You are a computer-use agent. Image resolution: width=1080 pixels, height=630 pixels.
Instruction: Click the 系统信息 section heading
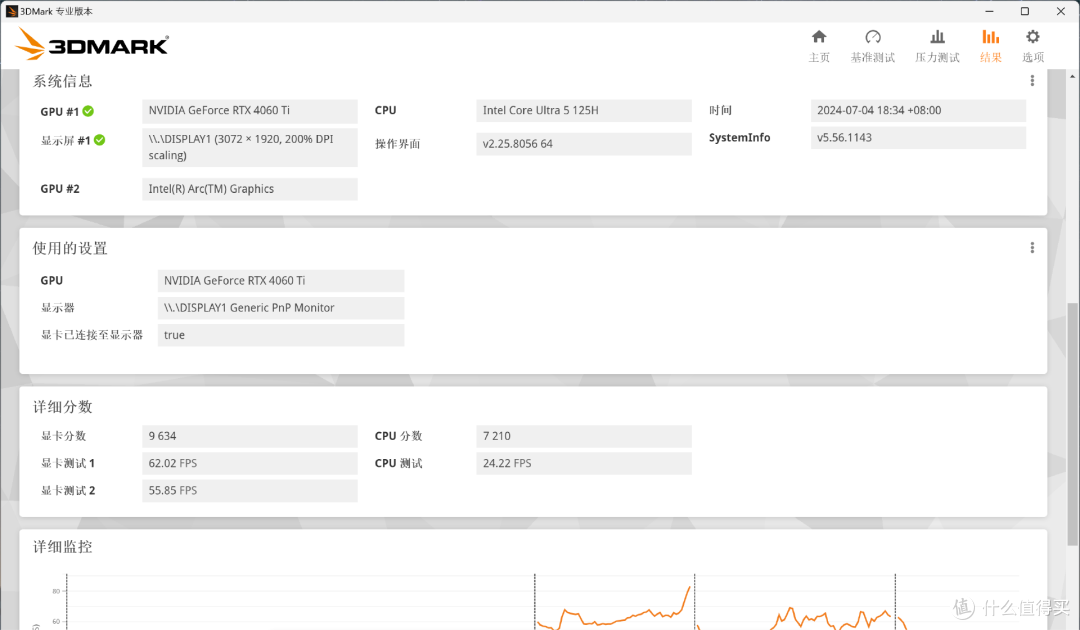(63, 81)
